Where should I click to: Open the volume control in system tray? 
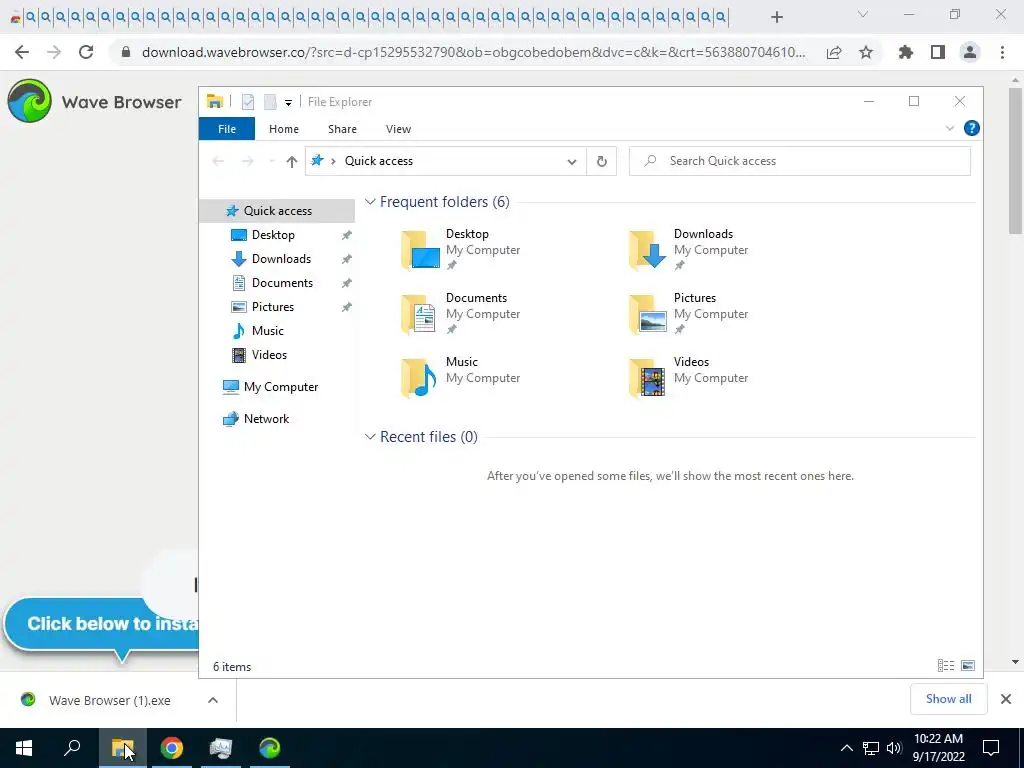click(x=894, y=748)
